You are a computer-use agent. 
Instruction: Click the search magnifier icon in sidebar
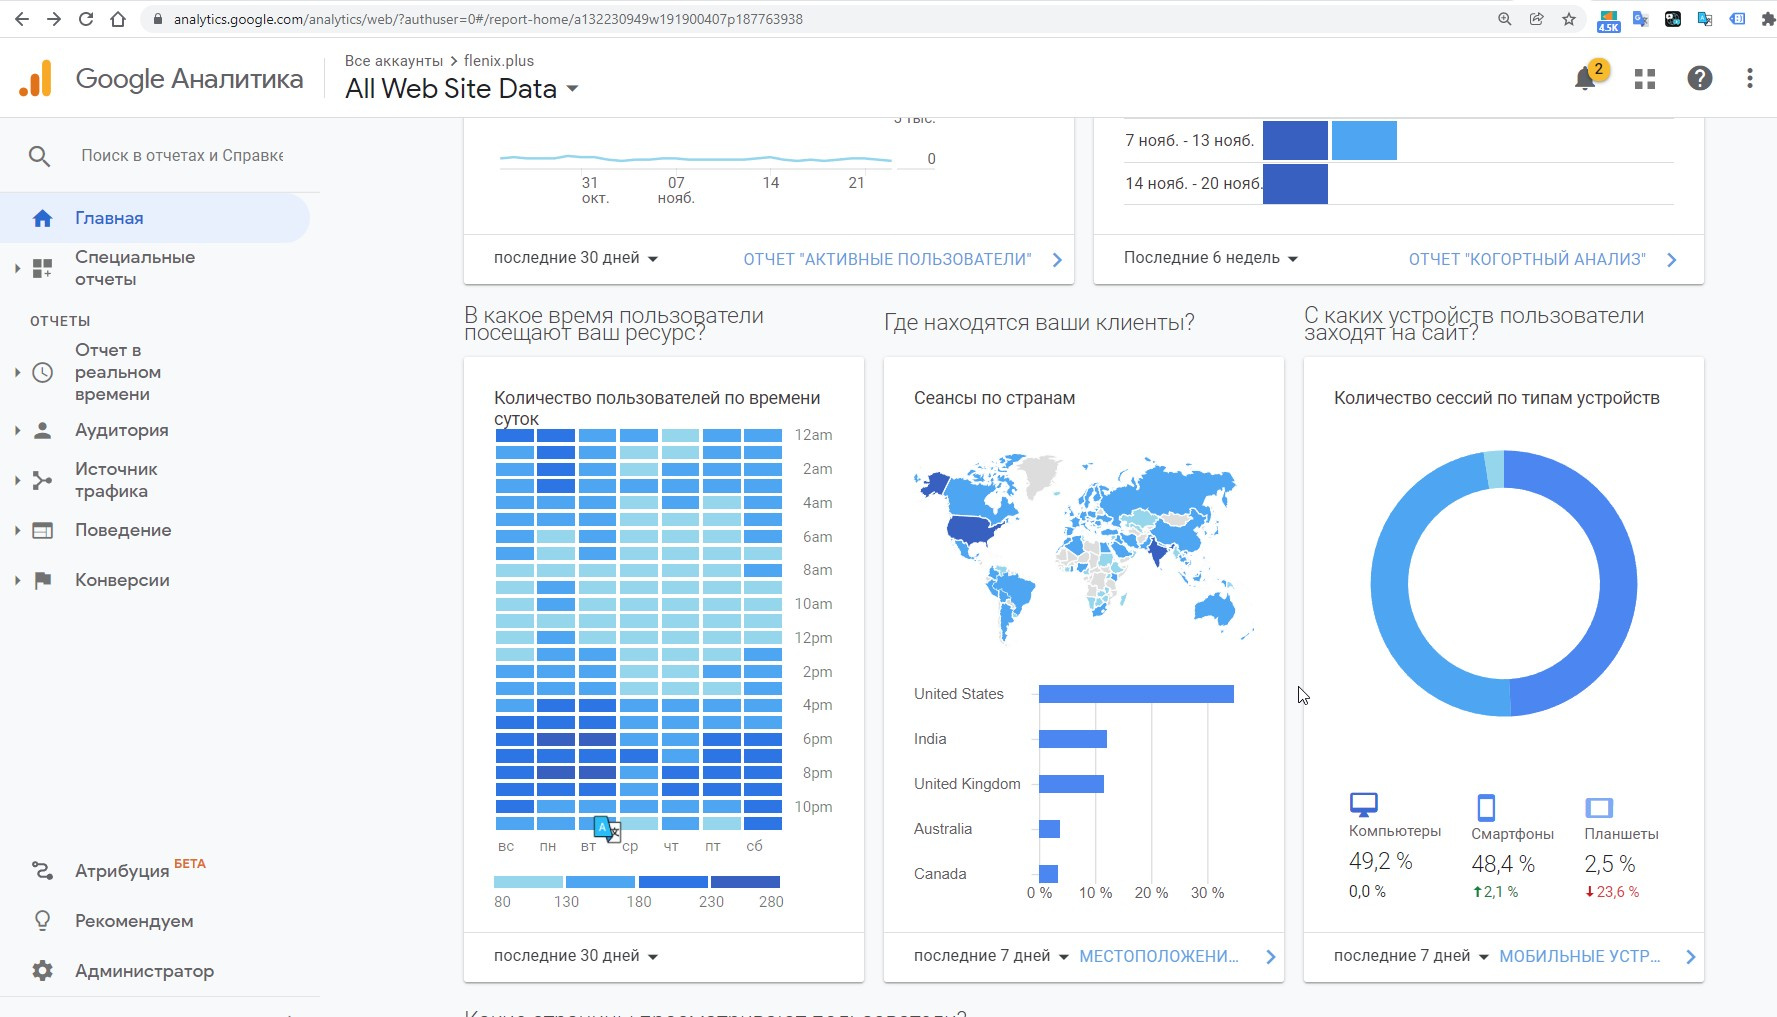(39, 156)
